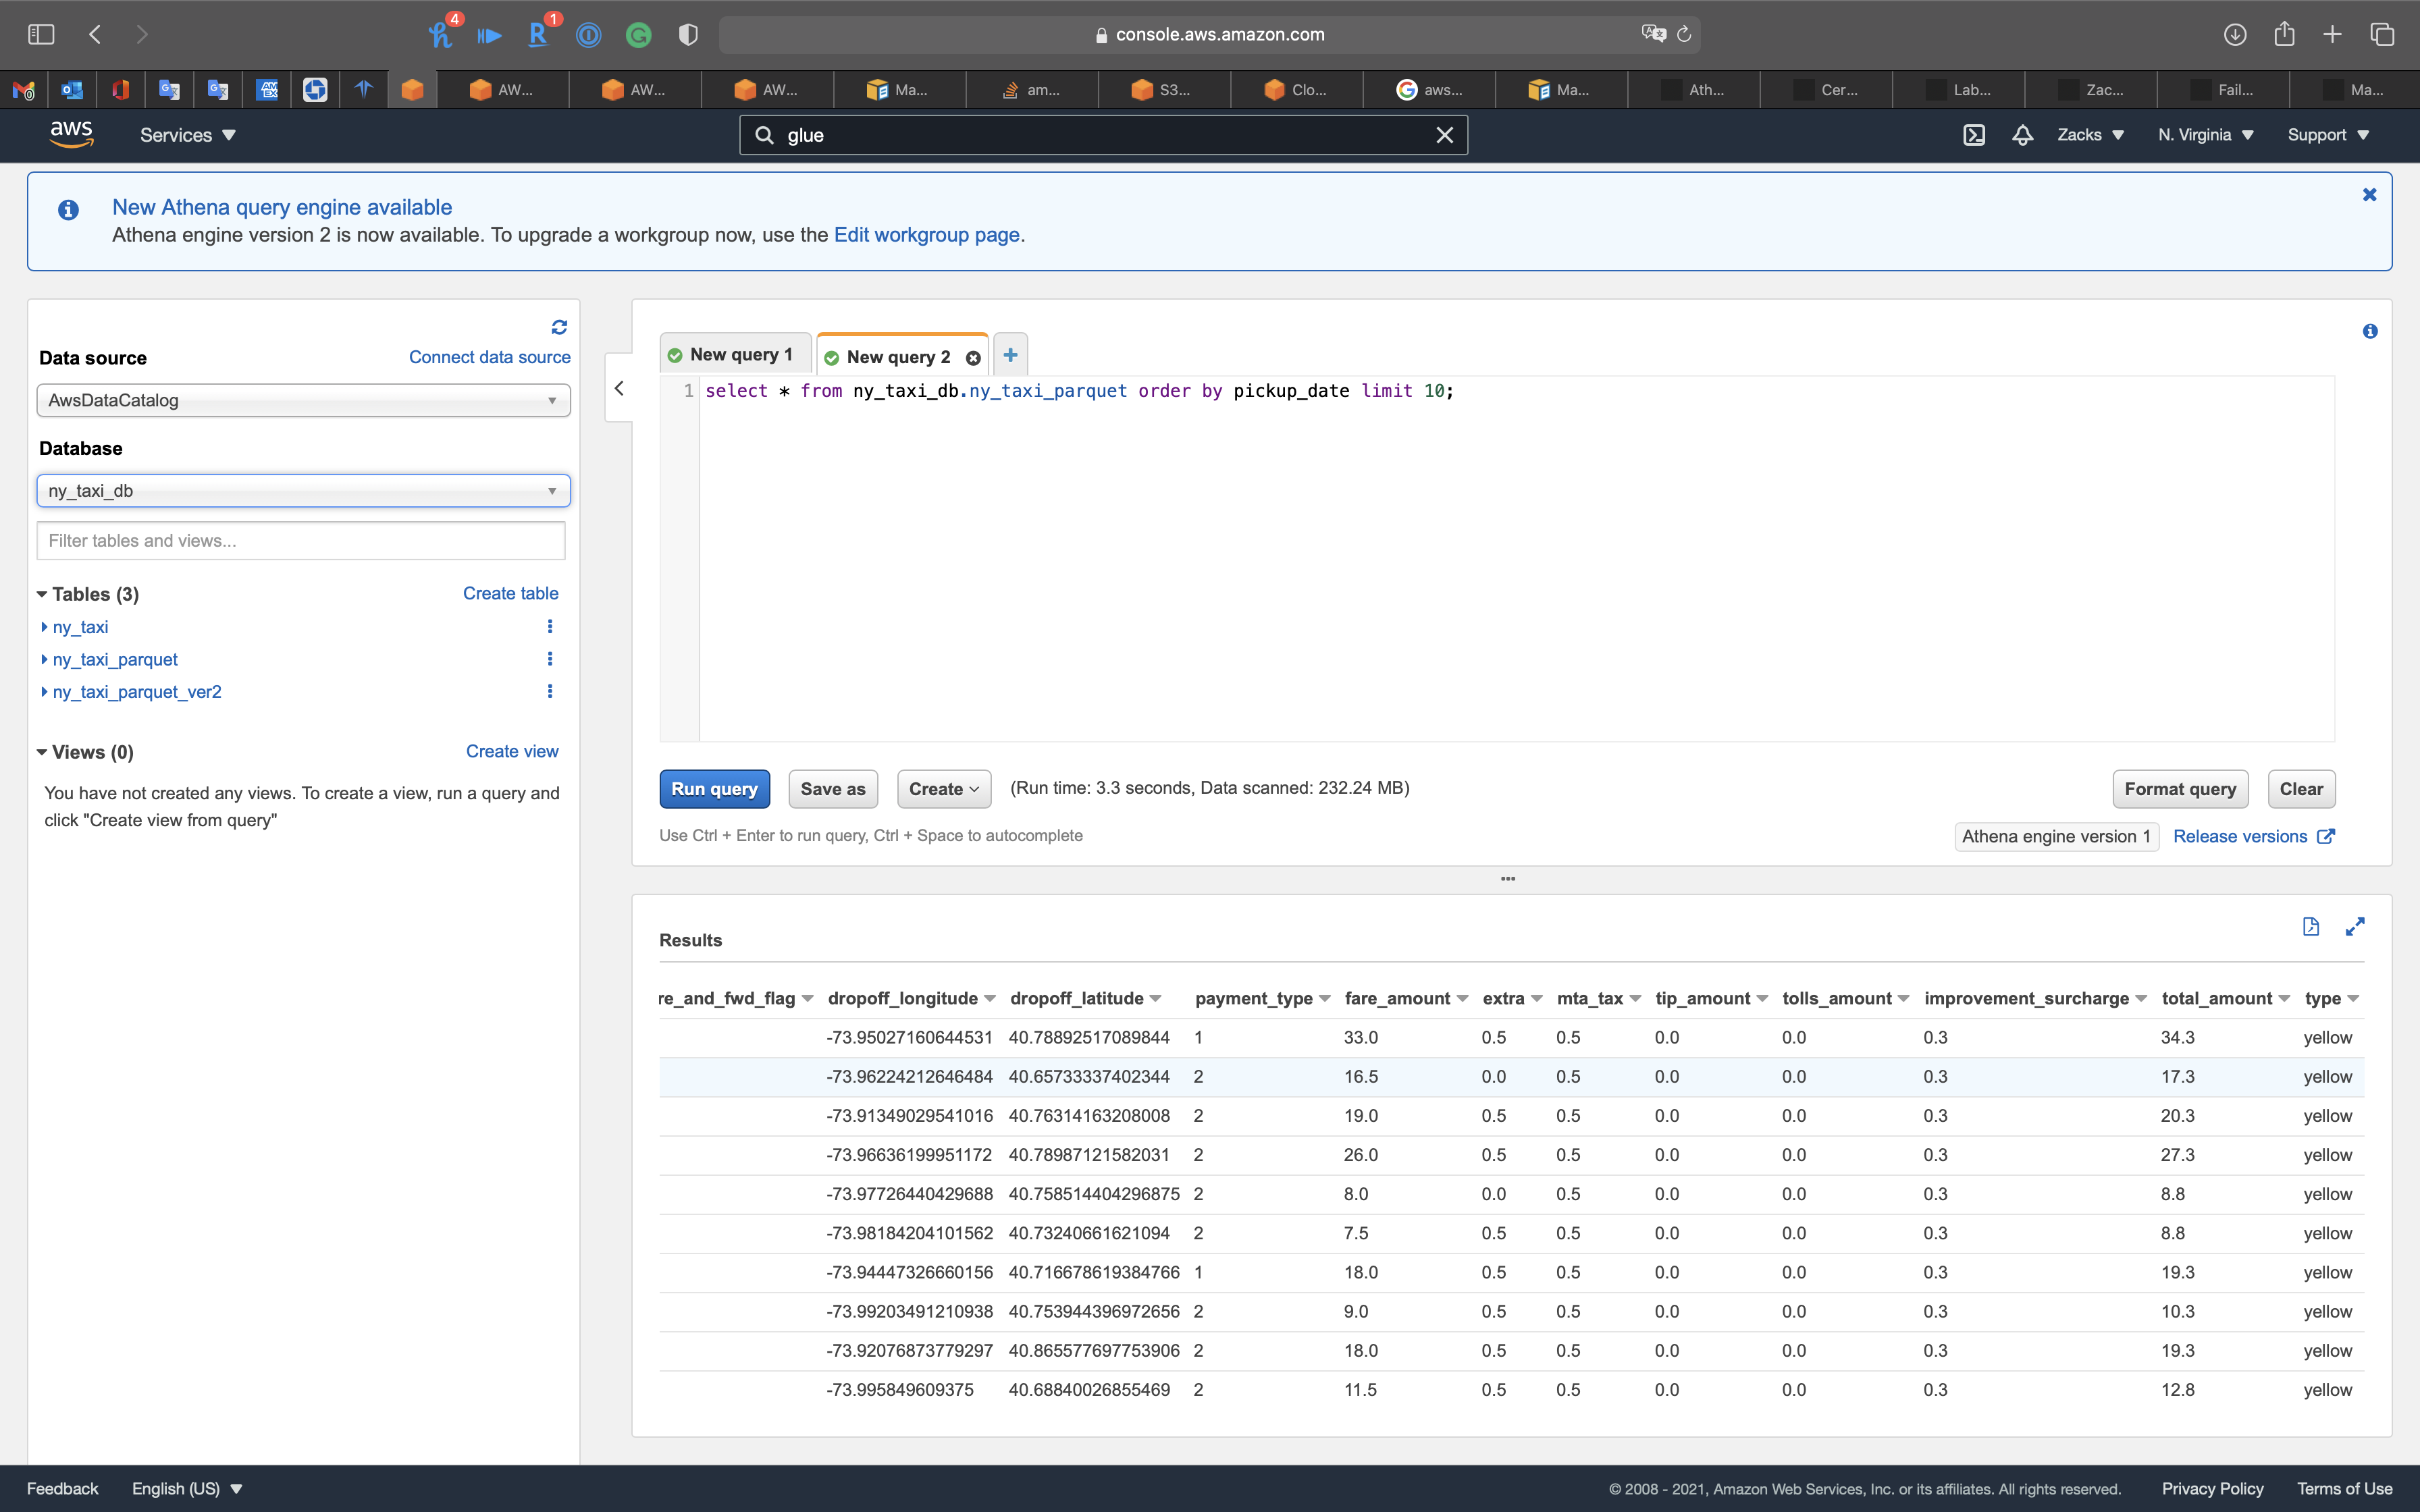Open AWS CloudShell from the top bar
The image size is (2420, 1512).
tap(1974, 135)
